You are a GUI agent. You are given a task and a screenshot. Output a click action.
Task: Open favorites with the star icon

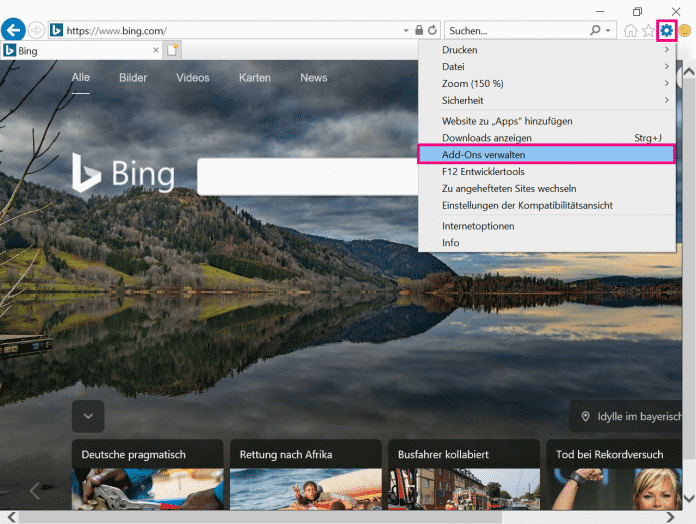pyautogui.click(x=648, y=31)
